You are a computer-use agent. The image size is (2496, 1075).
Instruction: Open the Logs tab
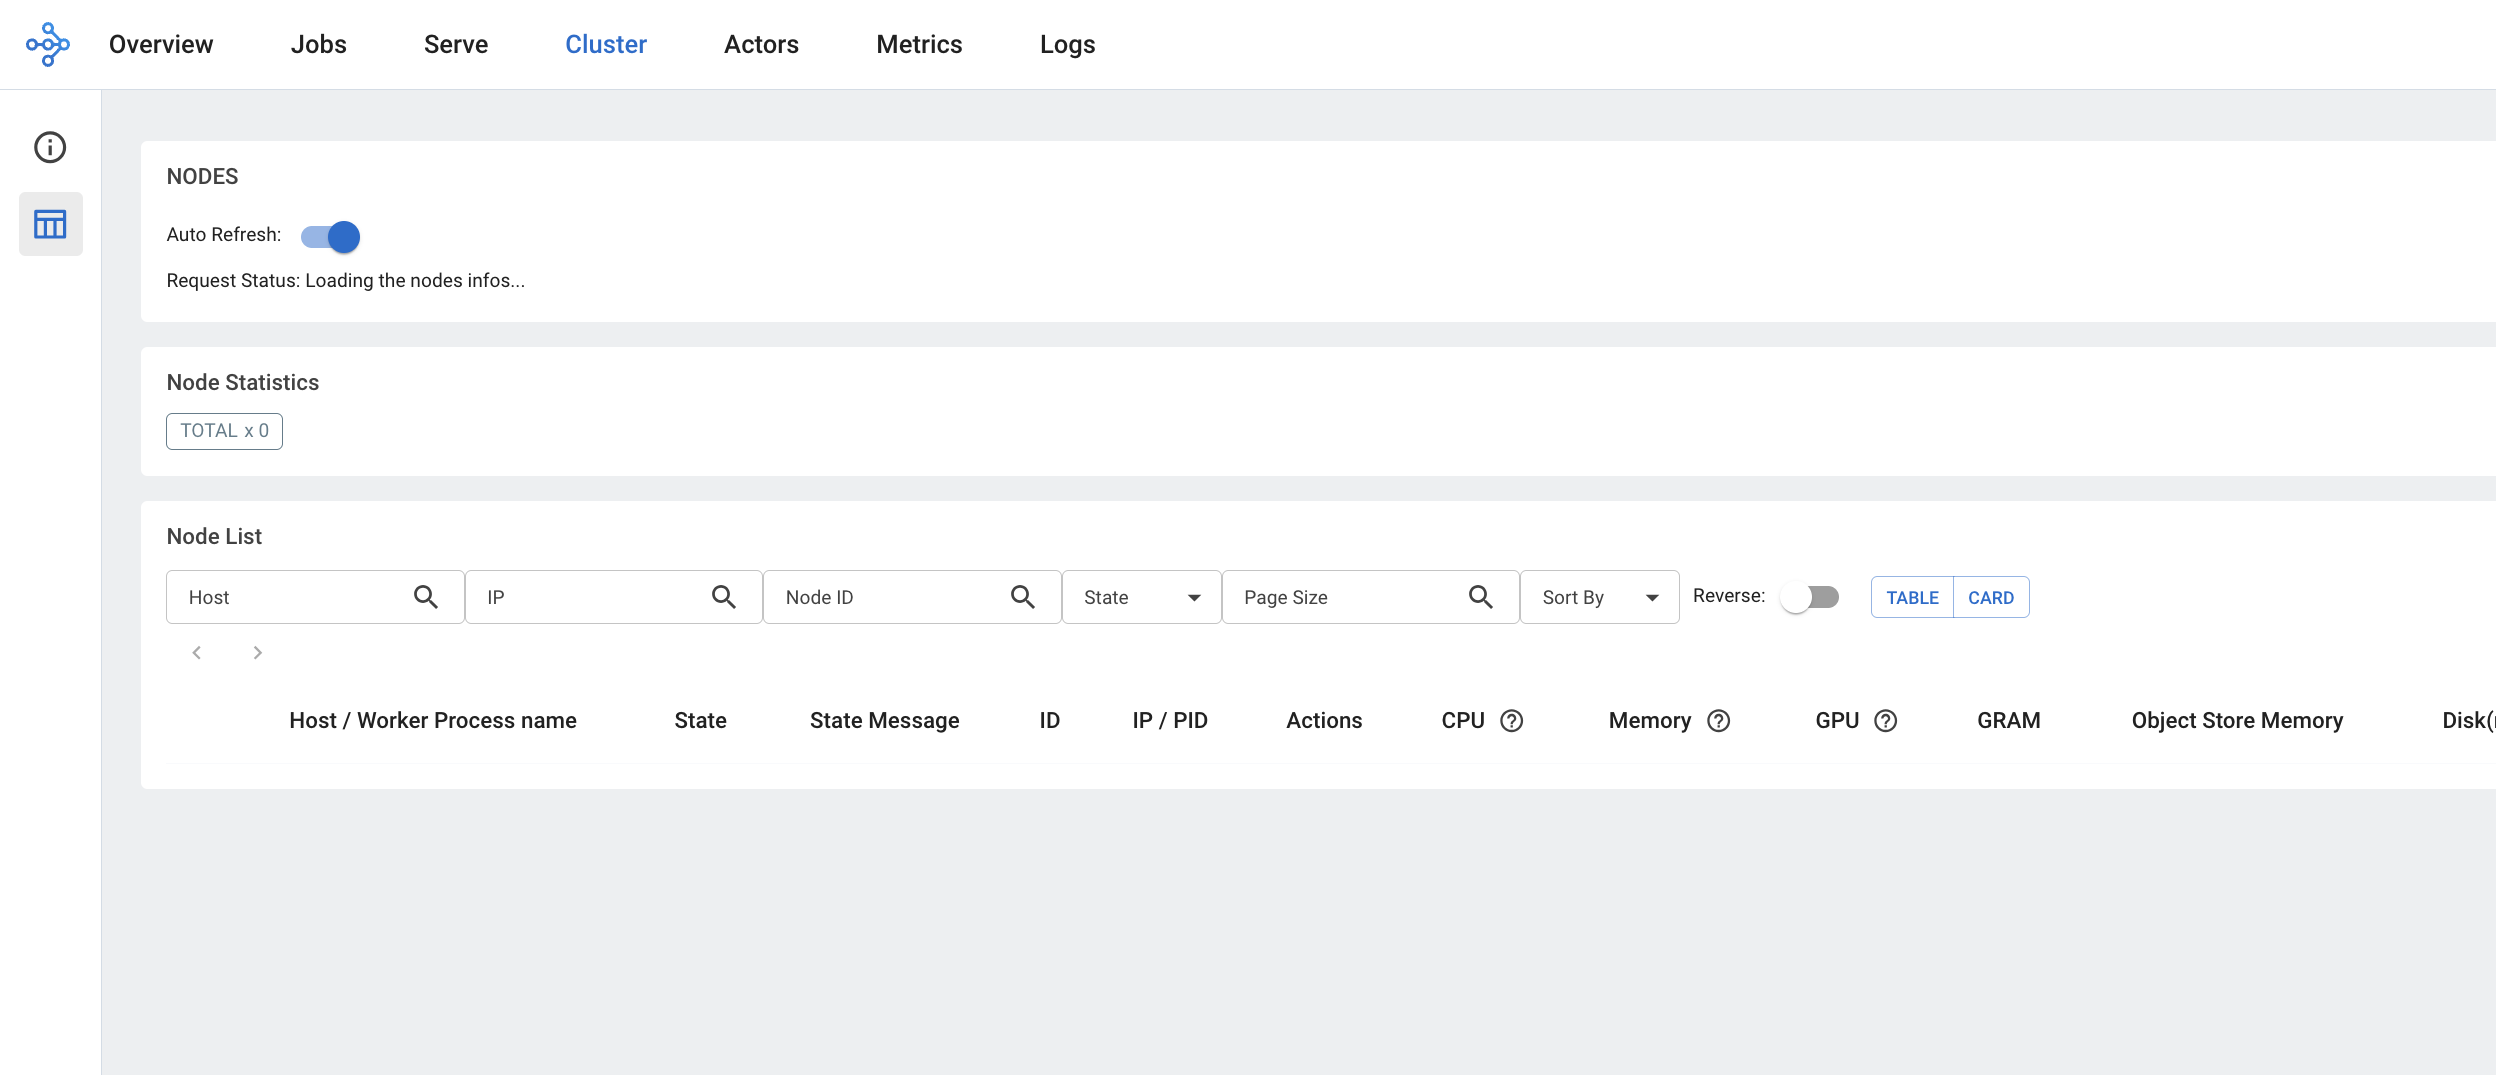pyautogui.click(x=1068, y=45)
